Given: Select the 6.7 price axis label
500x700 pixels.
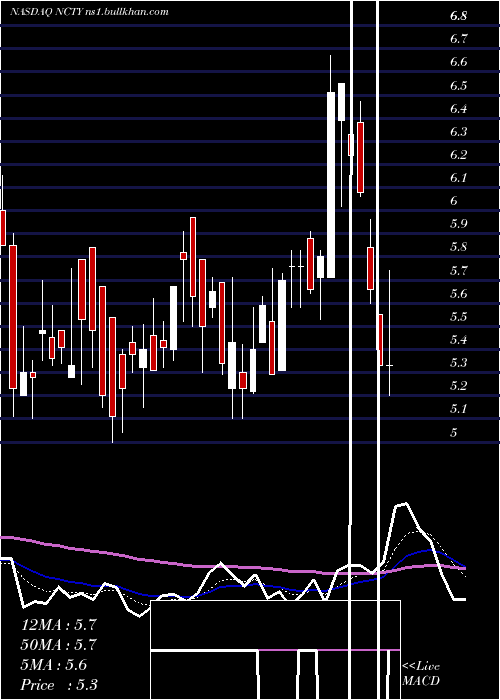Looking at the screenshot, I should pyautogui.click(x=458, y=39).
